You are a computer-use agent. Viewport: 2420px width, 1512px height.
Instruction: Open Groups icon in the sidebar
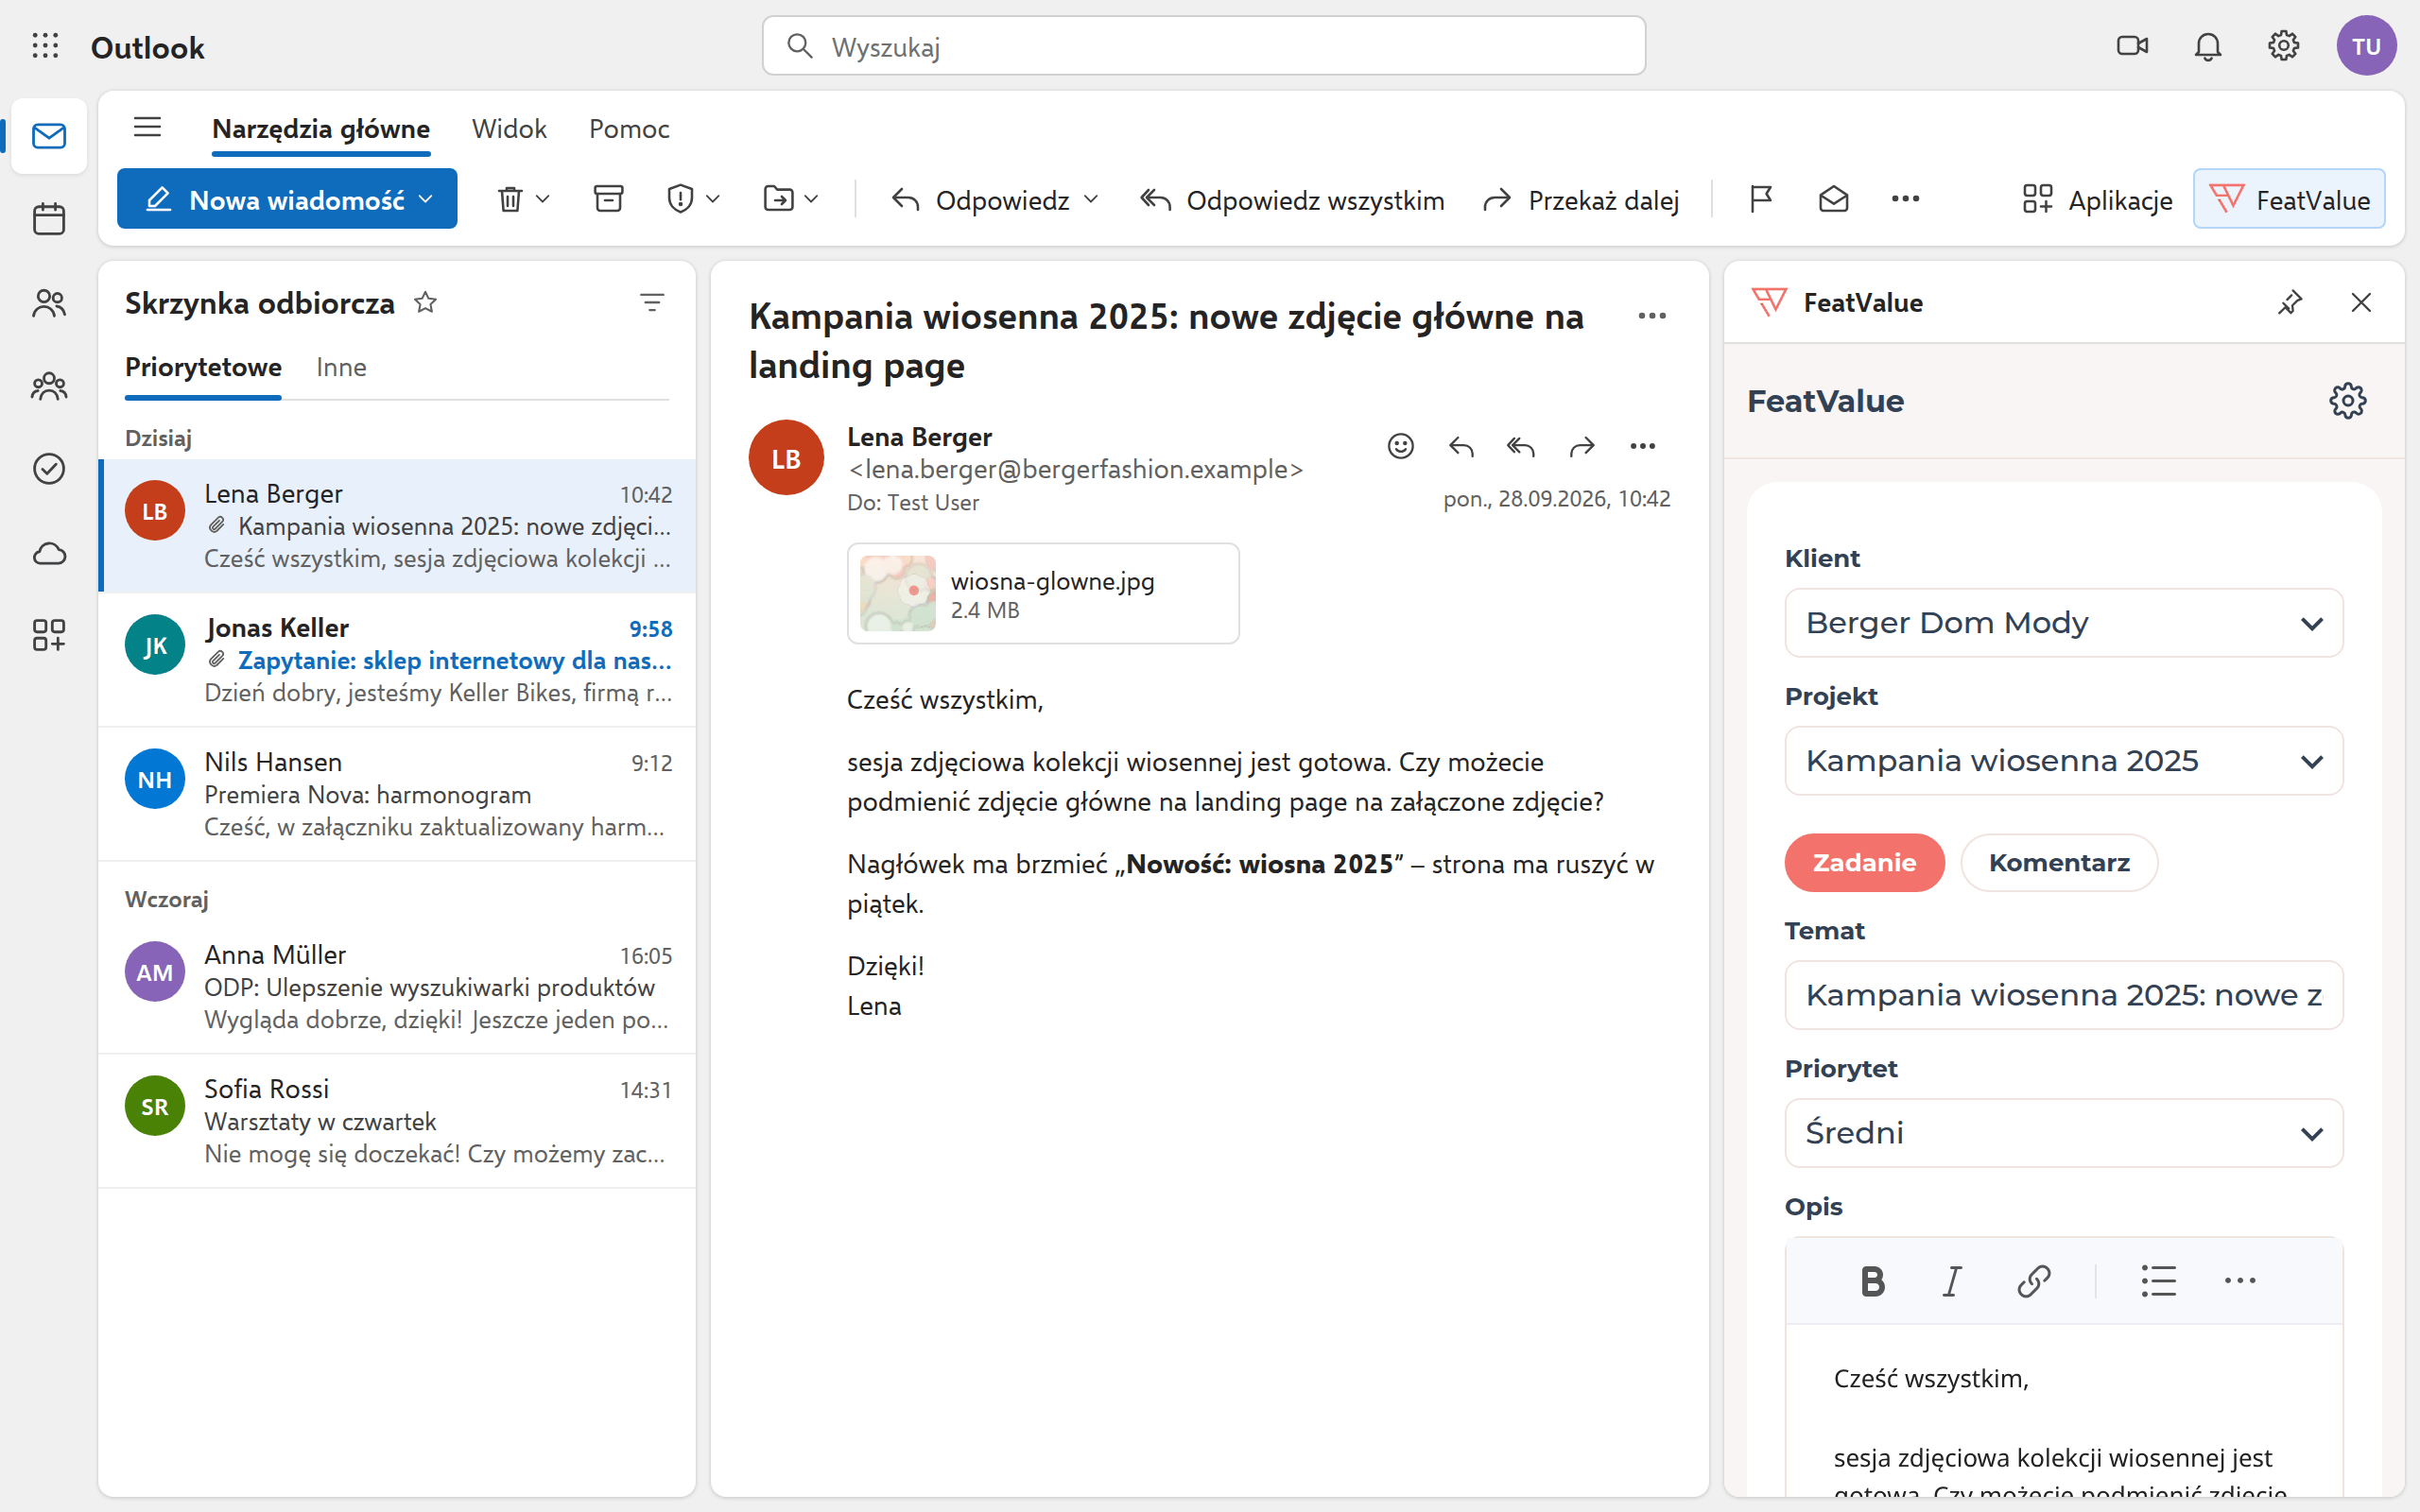coord(48,386)
